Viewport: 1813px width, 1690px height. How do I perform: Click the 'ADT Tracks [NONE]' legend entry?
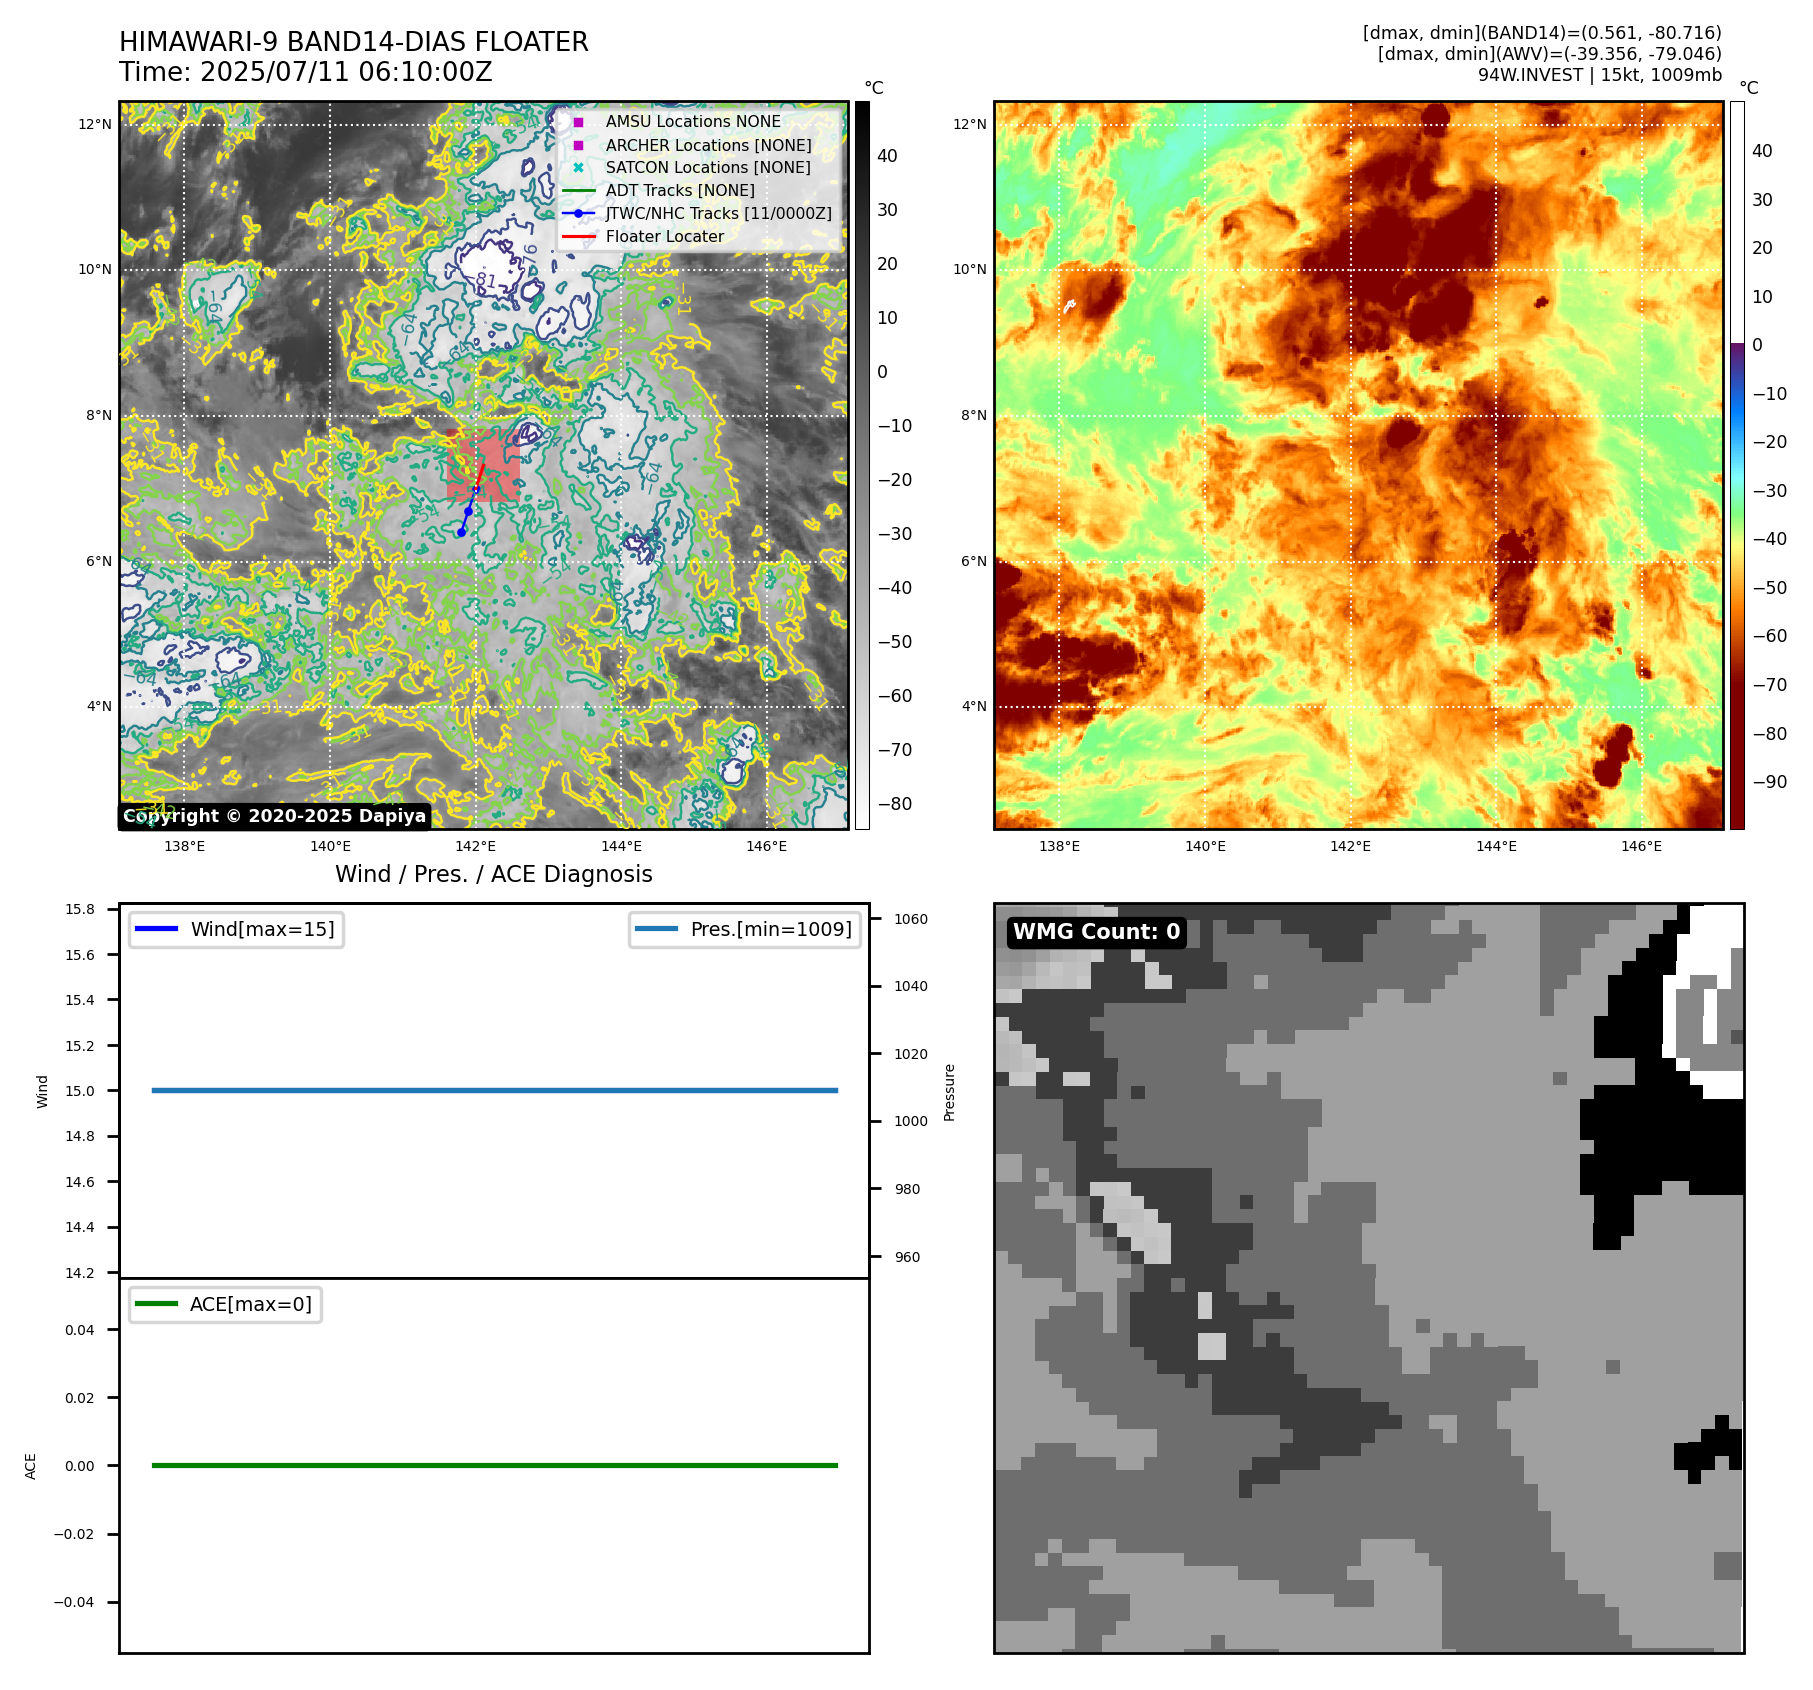pyautogui.click(x=680, y=190)
